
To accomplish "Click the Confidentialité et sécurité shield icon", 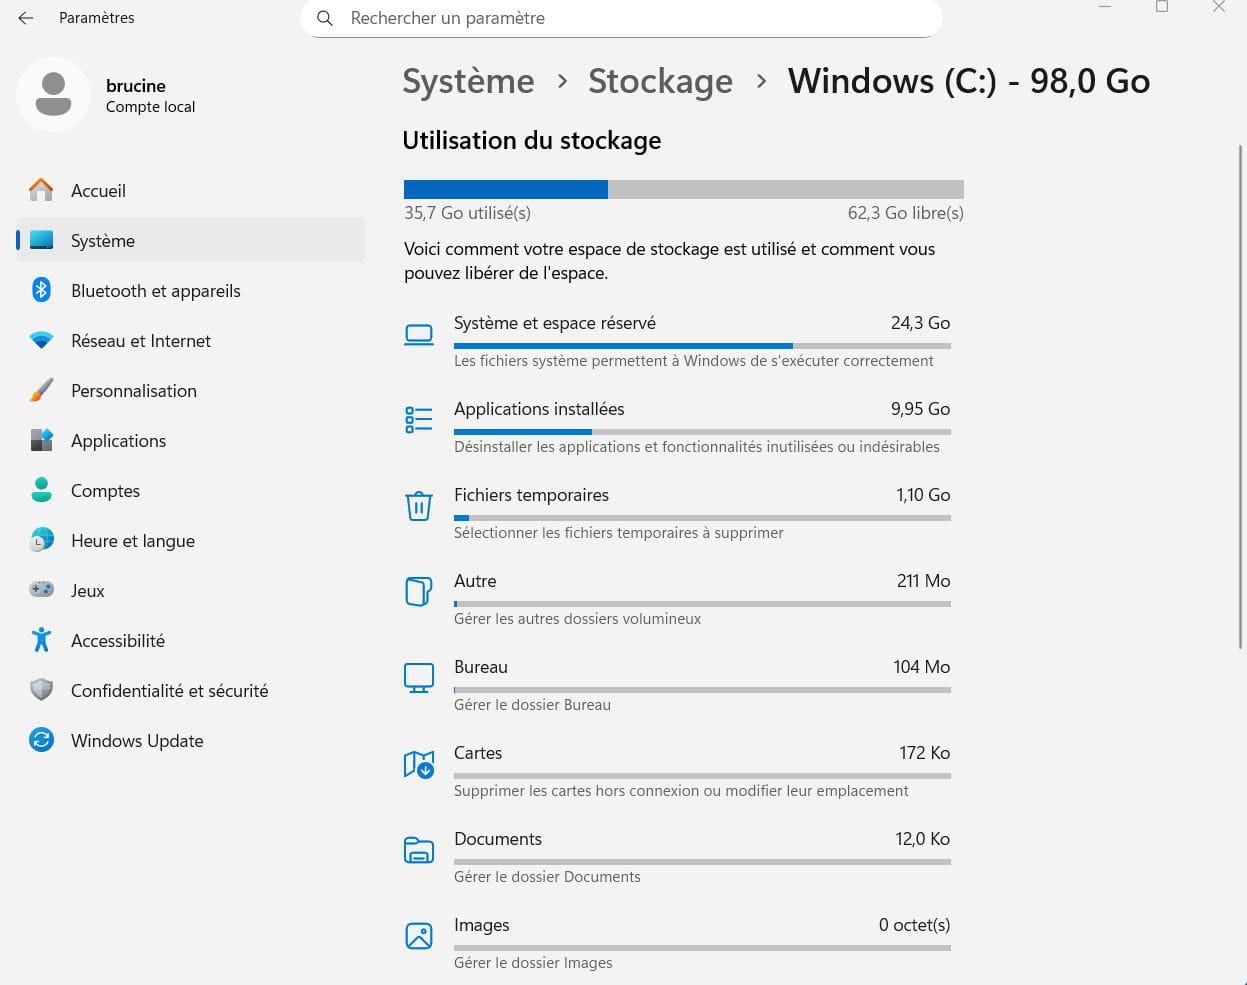I will (41, 690).
